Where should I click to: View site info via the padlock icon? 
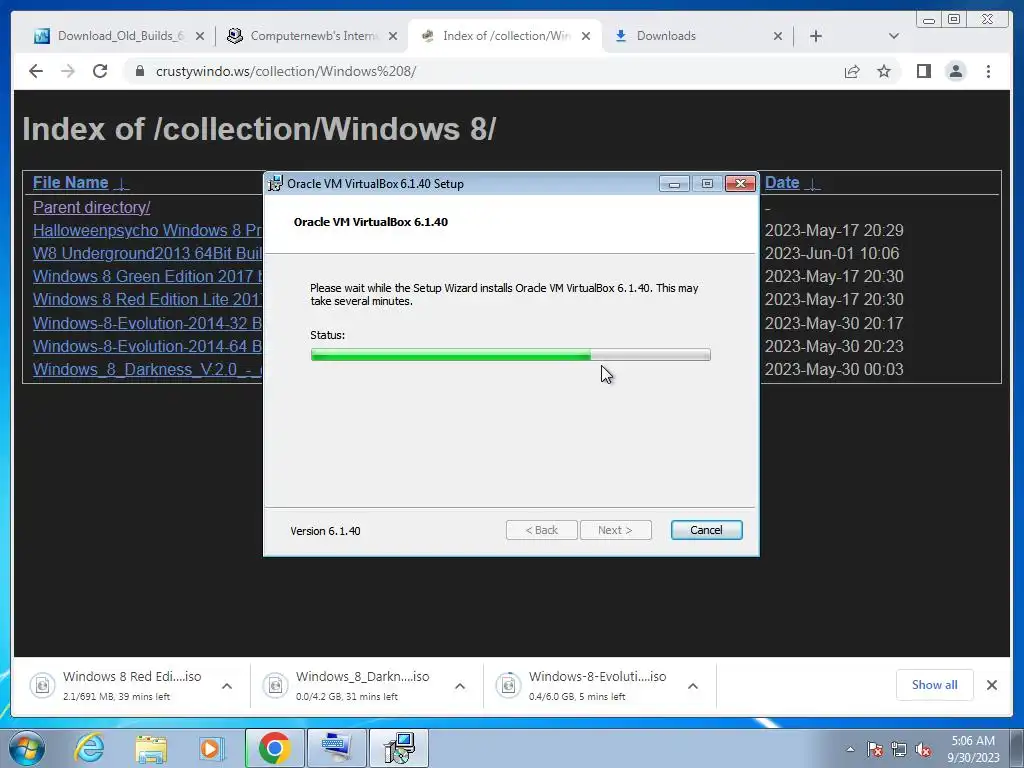coord(139,71)
